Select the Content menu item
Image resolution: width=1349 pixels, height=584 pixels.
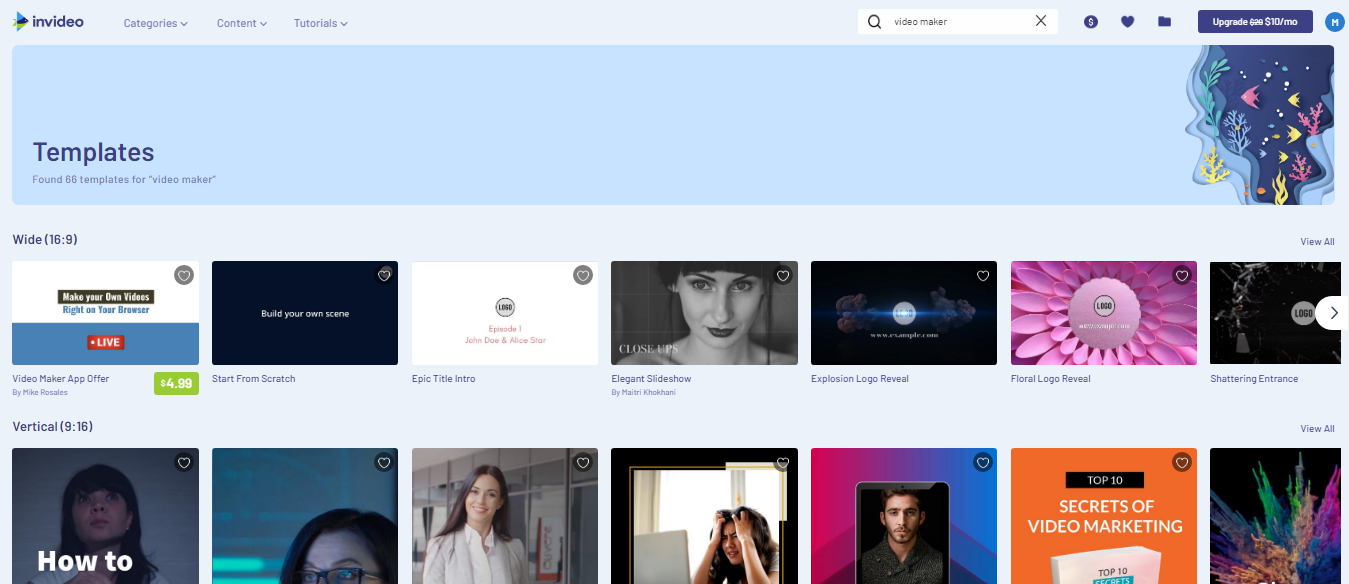pos(240,23)
